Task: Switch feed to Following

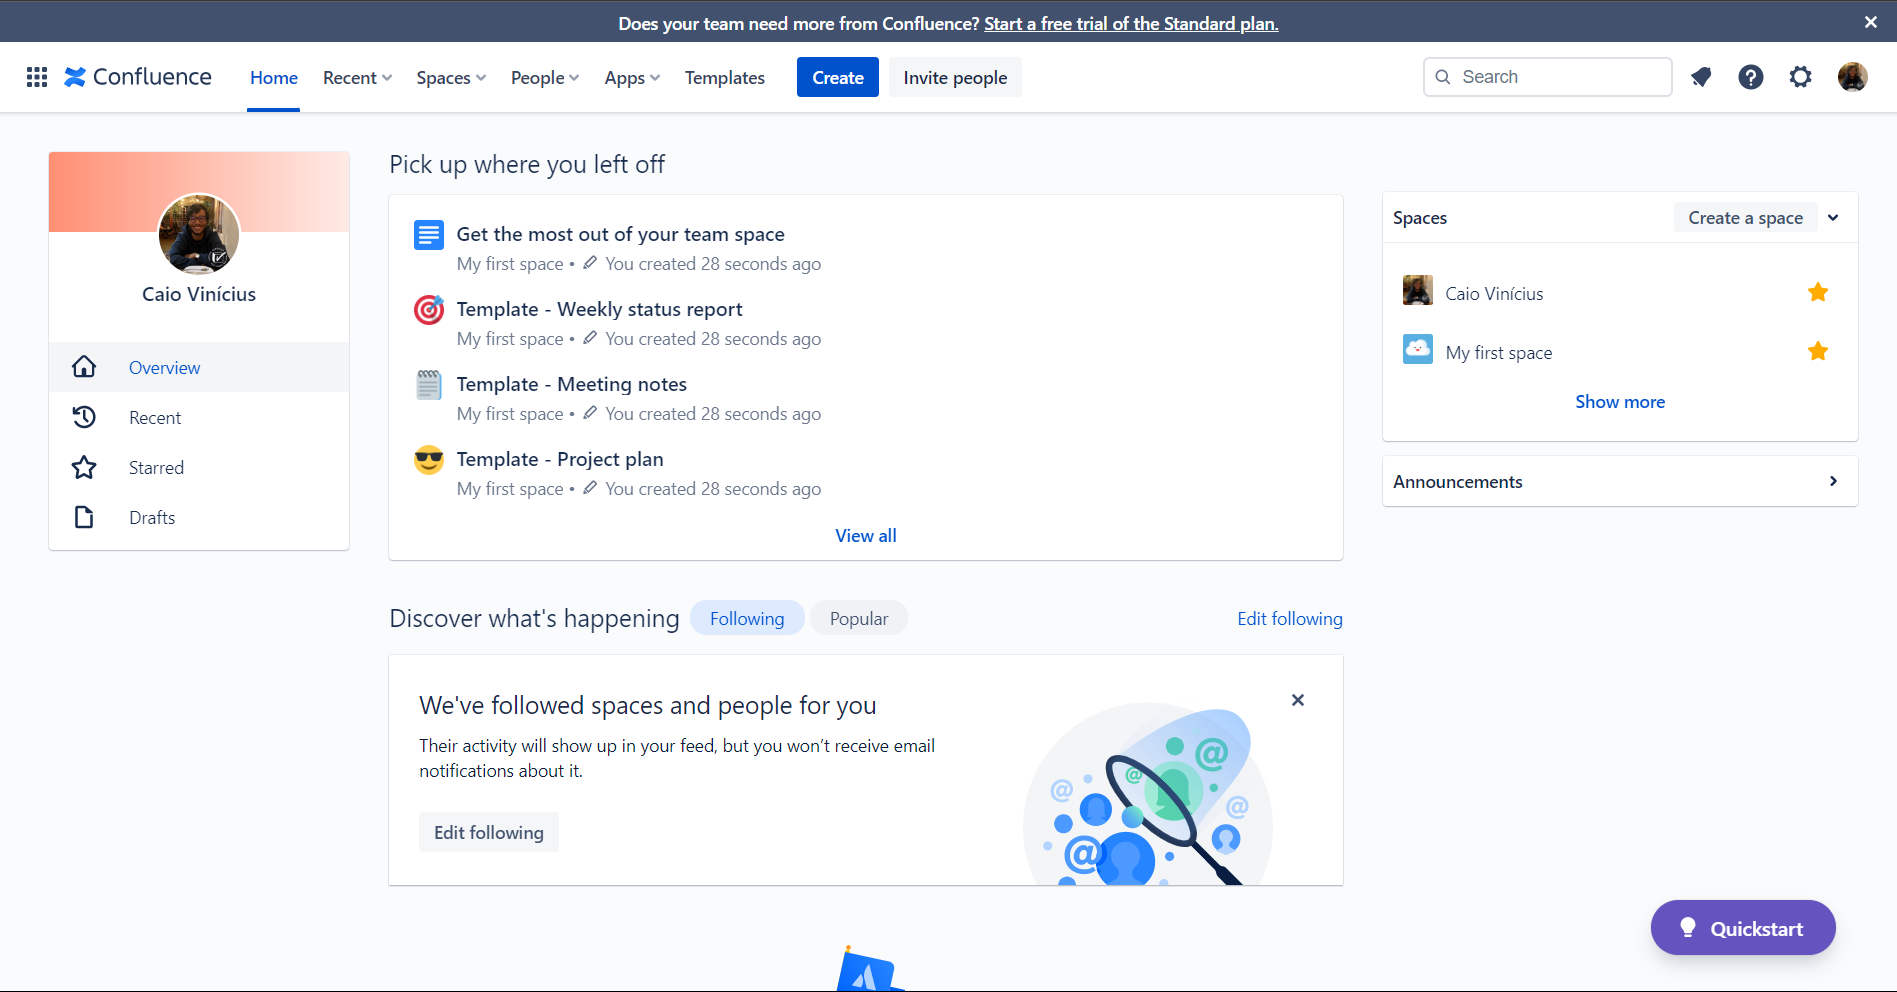Action: 747,618
